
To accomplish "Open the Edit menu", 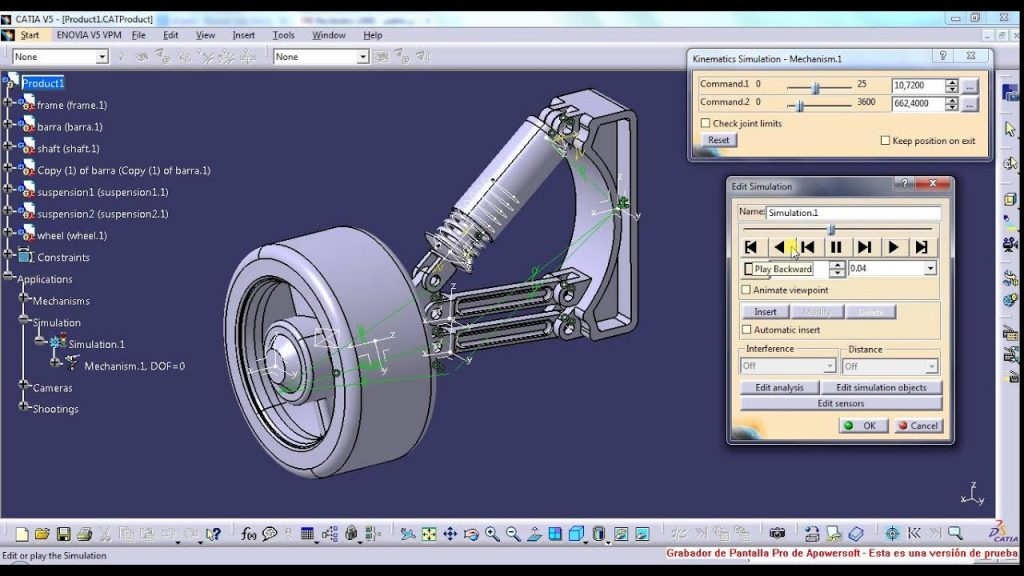I will (x=170, y=35).
